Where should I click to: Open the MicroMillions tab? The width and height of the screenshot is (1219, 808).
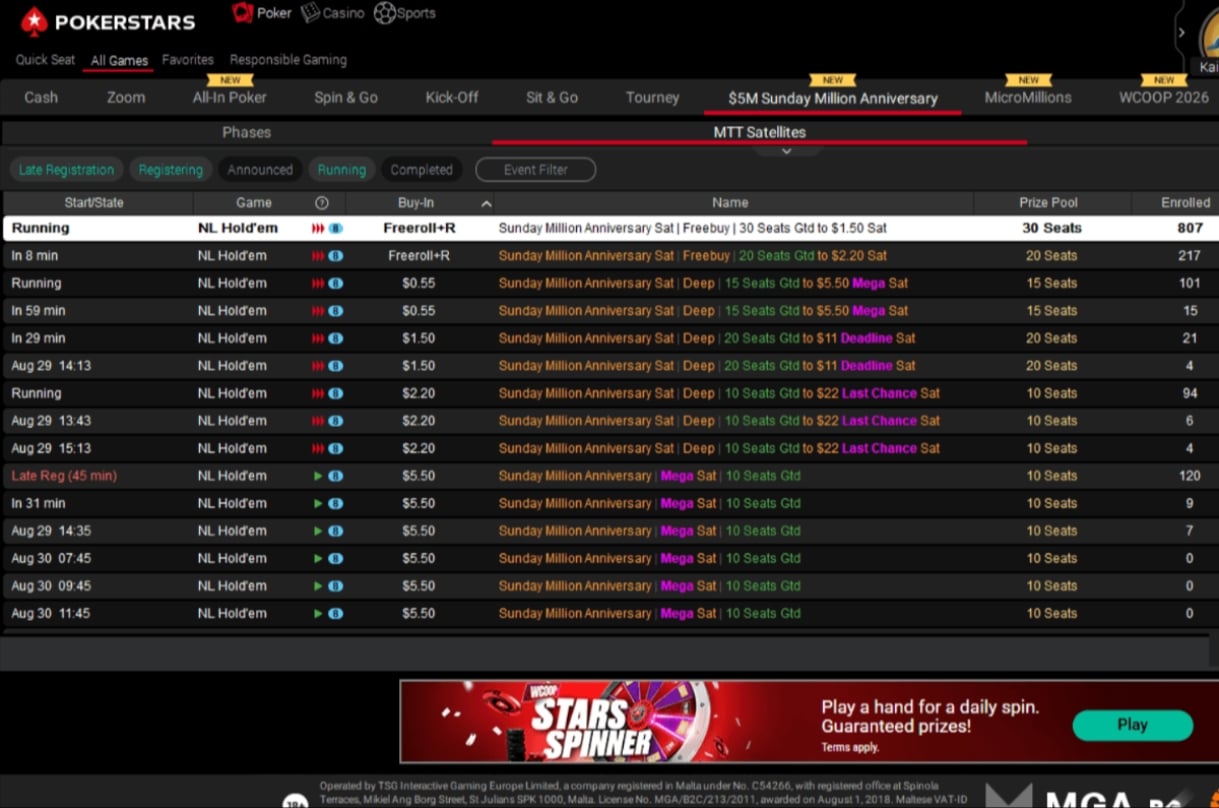tap(1028, 97)
